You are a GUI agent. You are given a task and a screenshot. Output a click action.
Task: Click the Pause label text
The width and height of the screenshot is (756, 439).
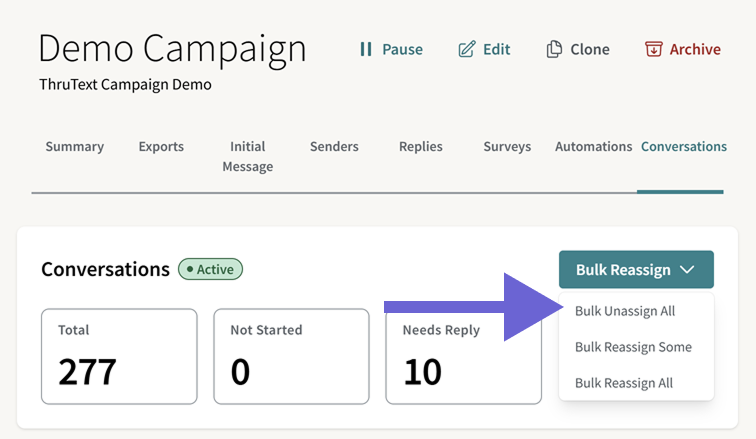click(x=403, y=49)
